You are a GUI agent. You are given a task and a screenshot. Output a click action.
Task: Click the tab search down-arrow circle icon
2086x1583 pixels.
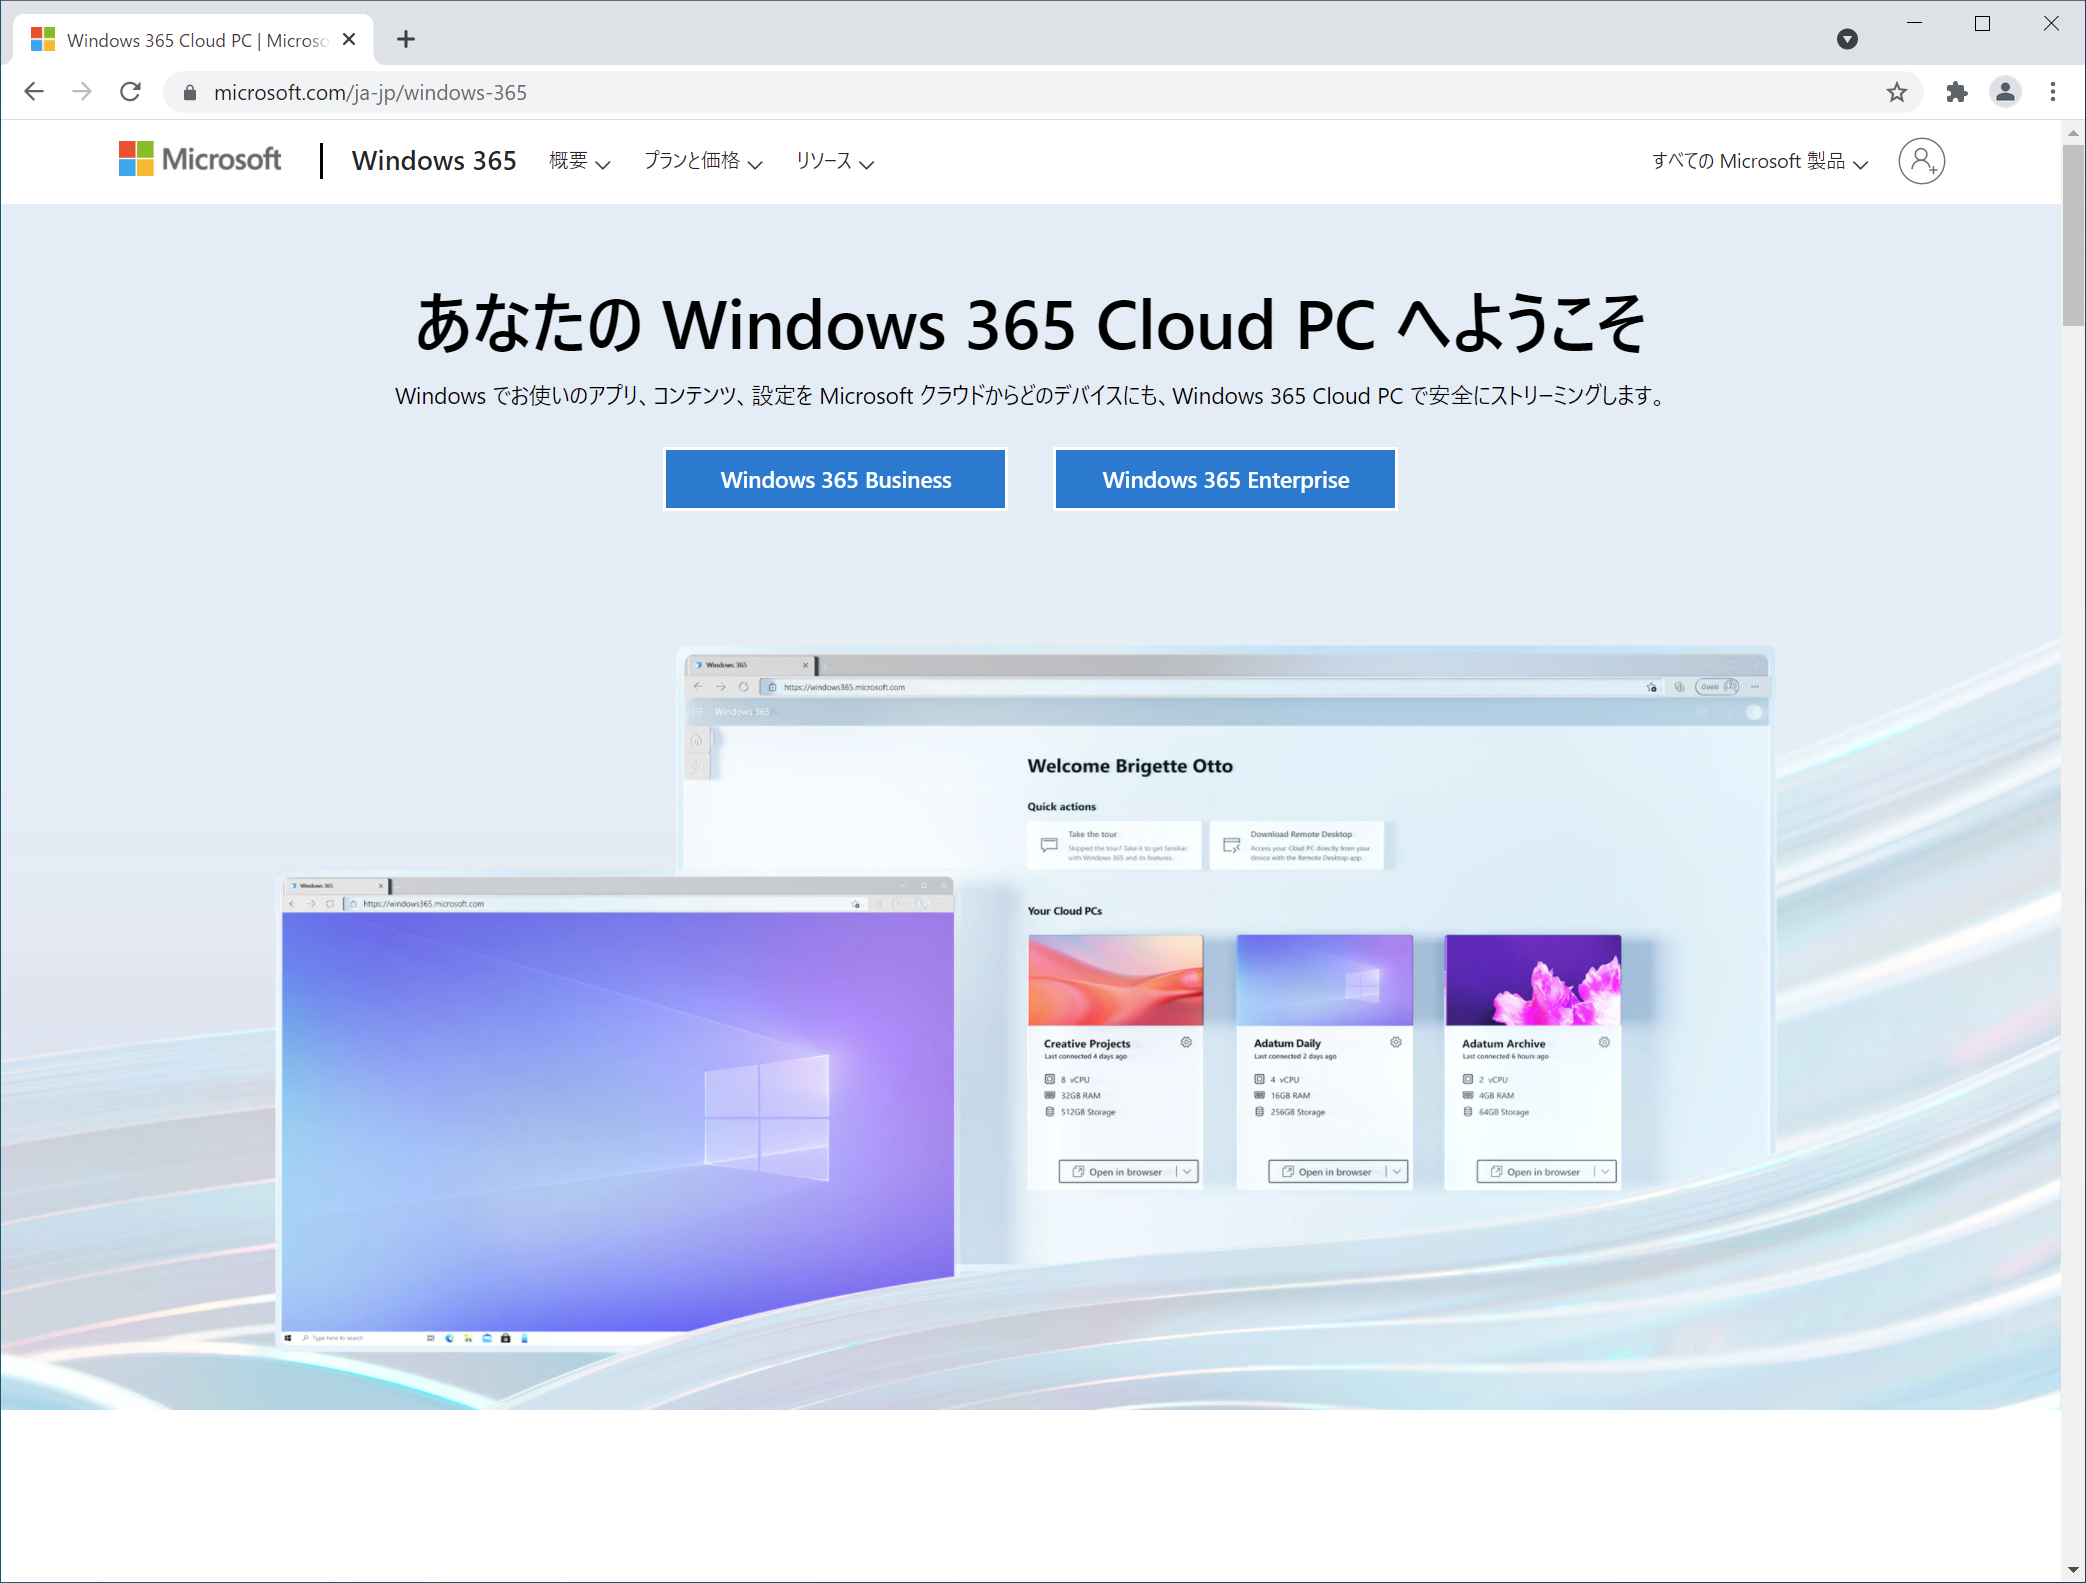1847,39
